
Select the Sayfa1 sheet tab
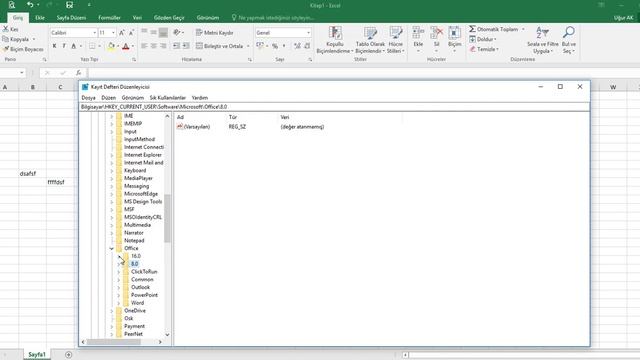coord(37,355)
